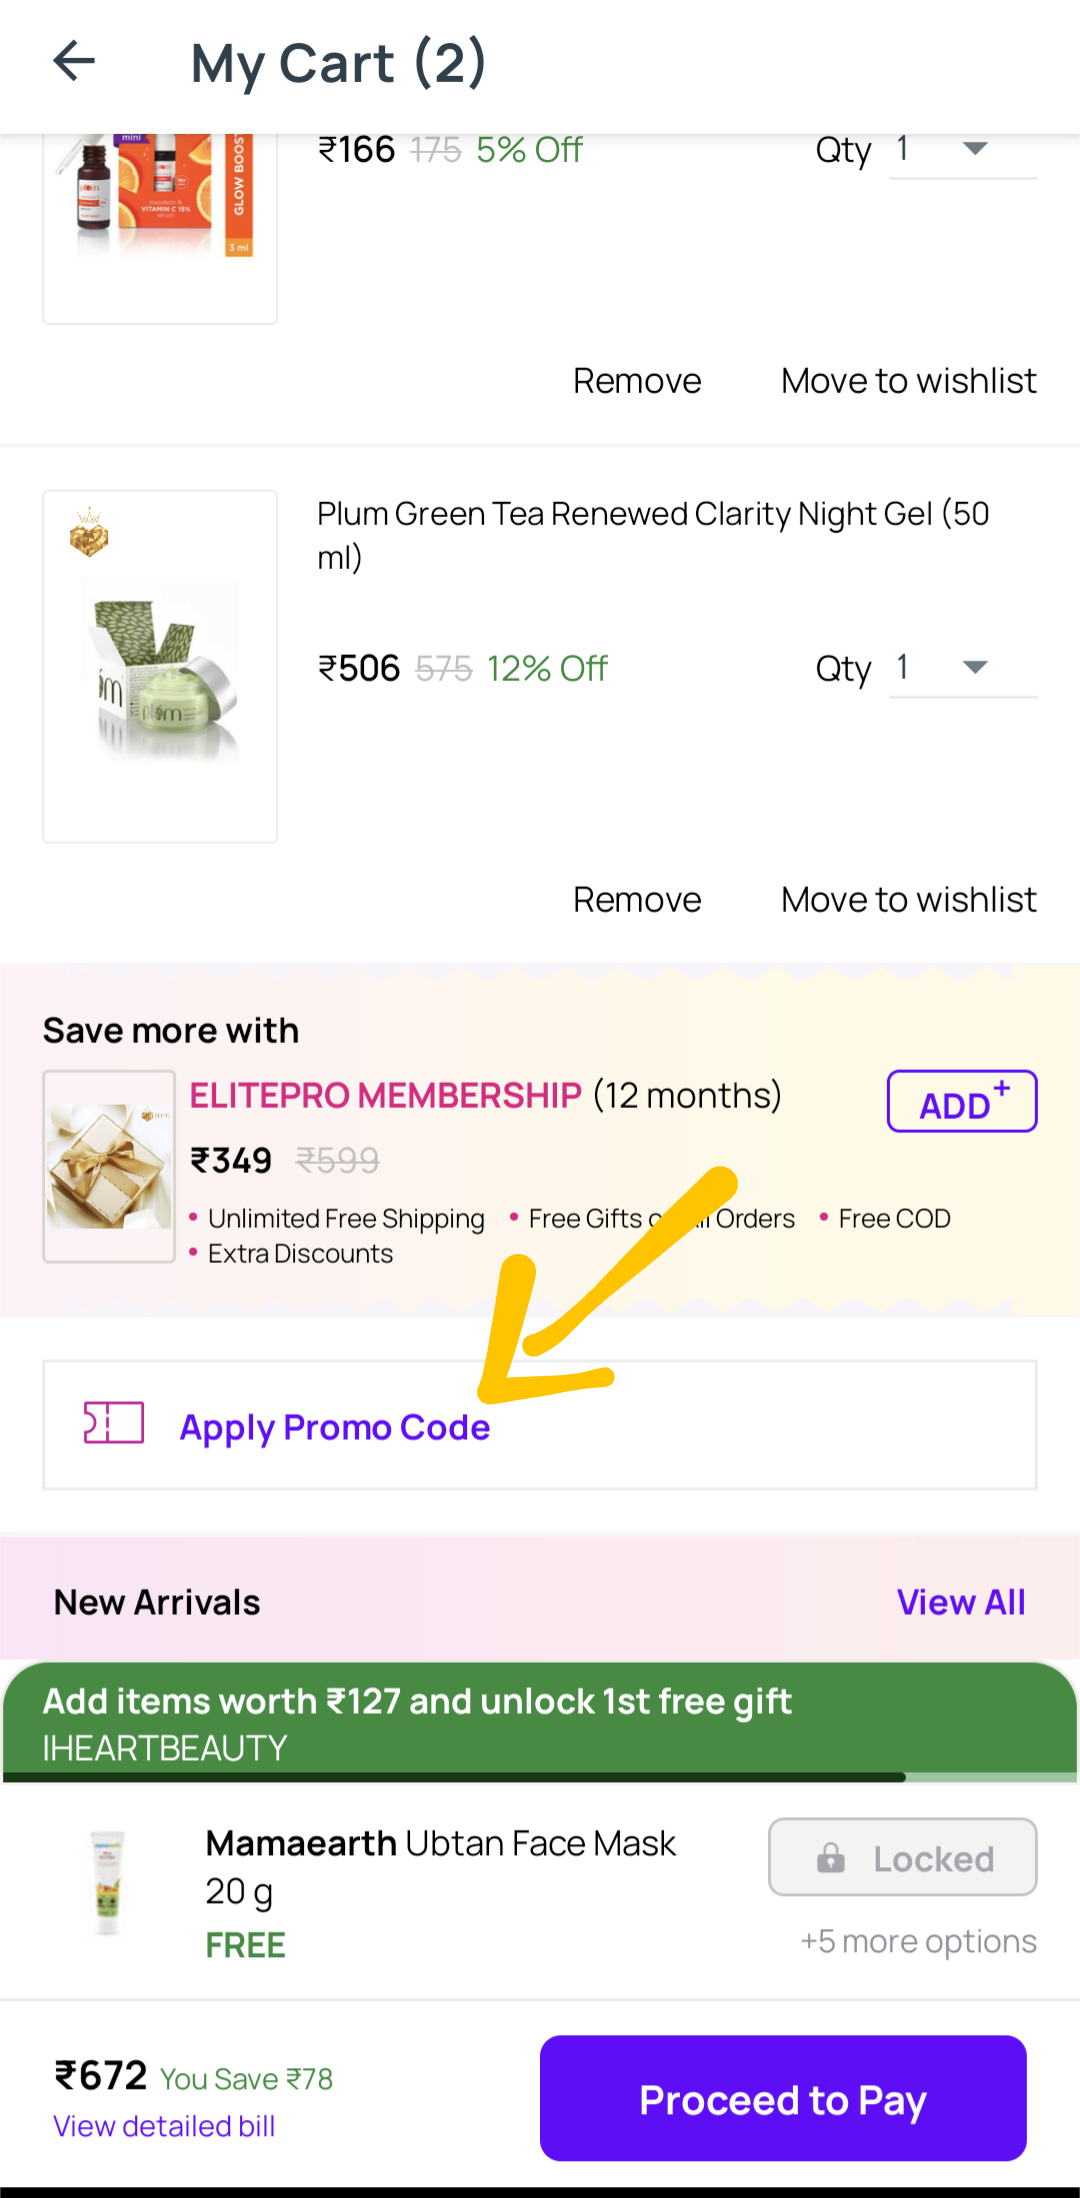Tap the gold crown badge on Plum product
This screenshot has height=2198, width=1080.
tap(89, 532)
